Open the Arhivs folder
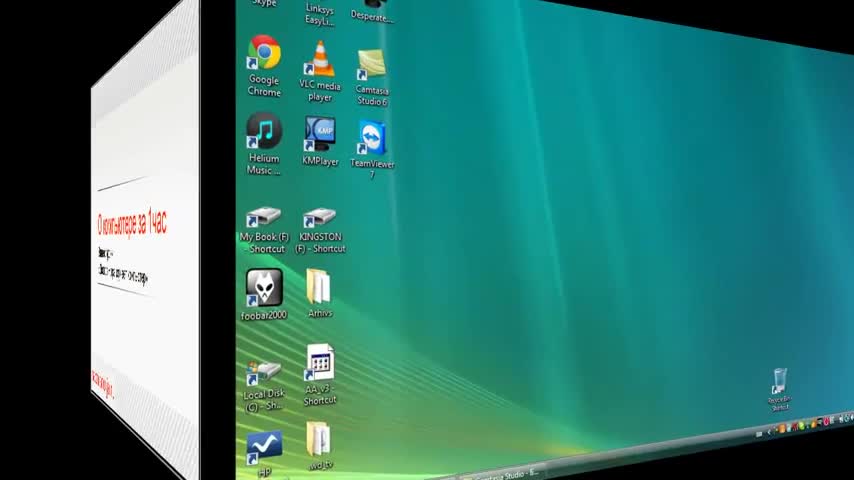This screenshot has width=854, height=480. tap(320, 293)
